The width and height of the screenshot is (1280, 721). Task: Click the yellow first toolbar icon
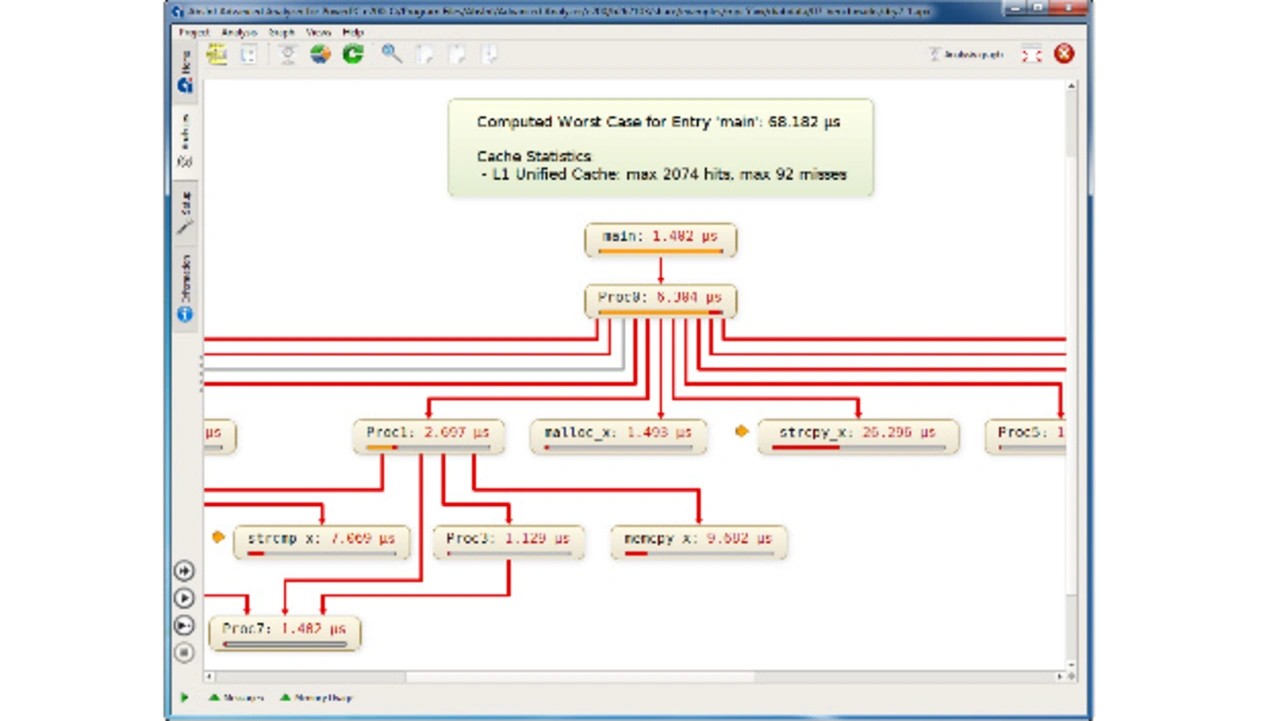(217, 54)
